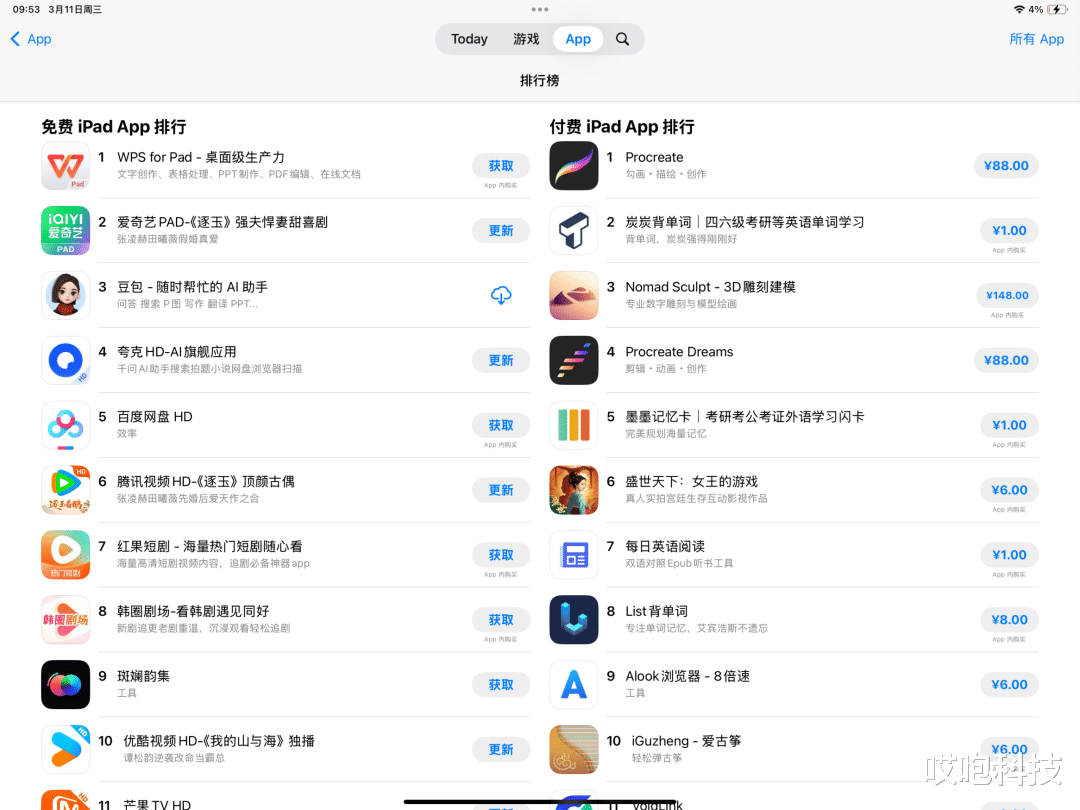Tap the search magnifier icon
Screen dimensions: 1080x810
tap(622, 39)
